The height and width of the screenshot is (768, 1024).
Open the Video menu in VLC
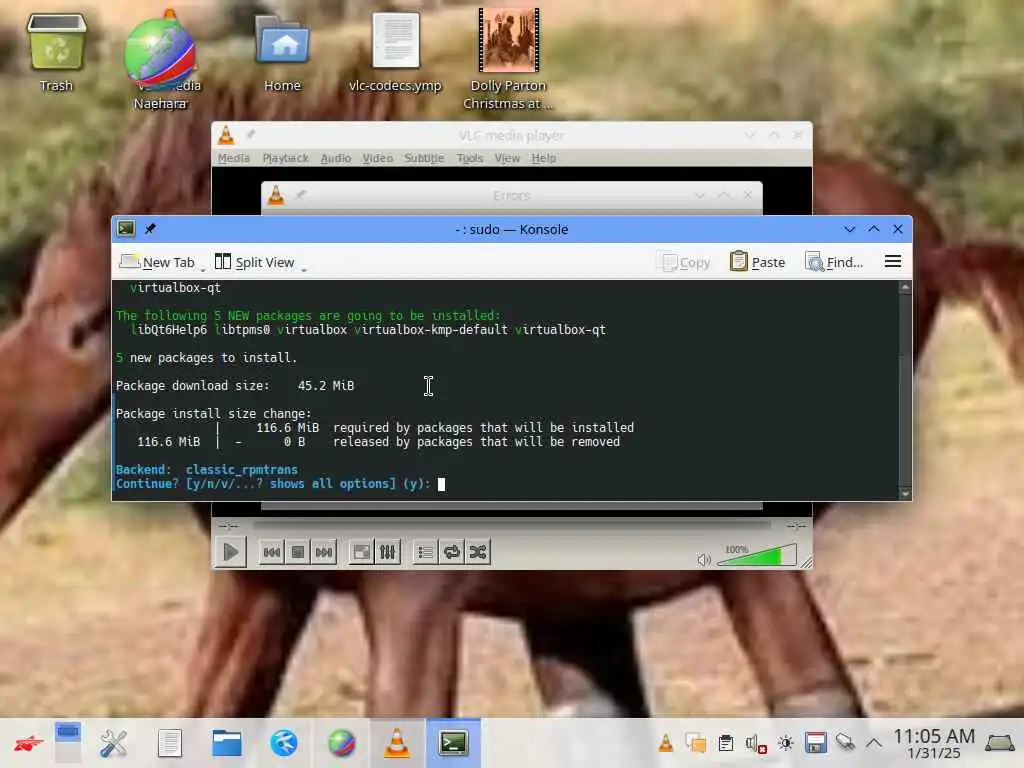click(377, 158)
